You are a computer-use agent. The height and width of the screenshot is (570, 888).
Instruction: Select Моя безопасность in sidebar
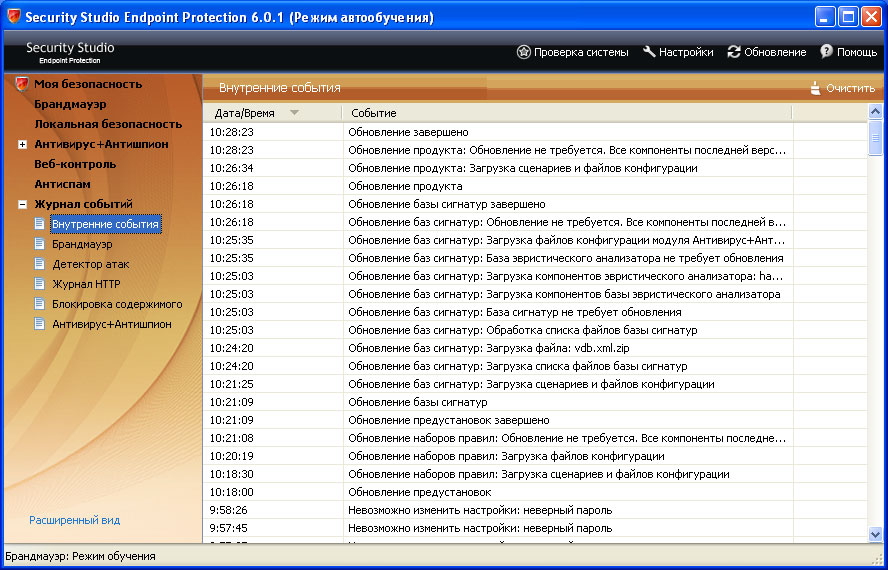(88, 84)
